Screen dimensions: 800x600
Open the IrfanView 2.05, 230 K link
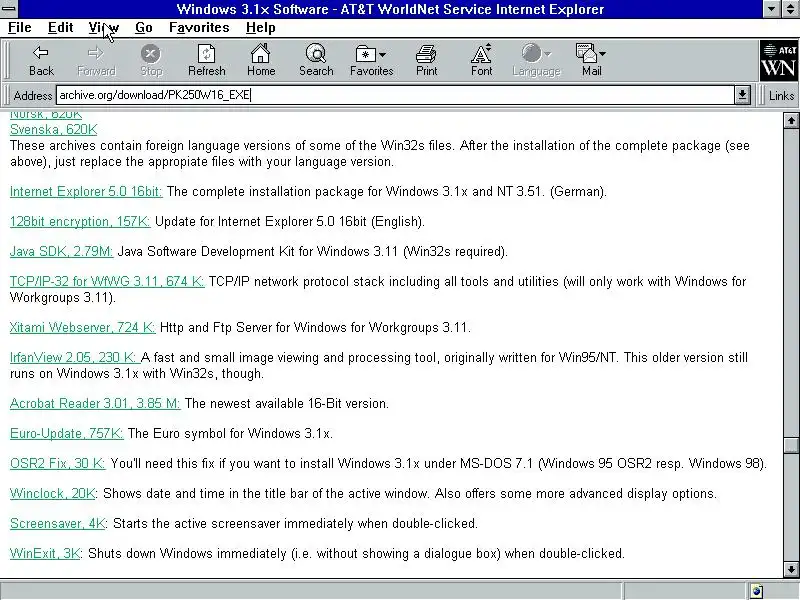(74, 357)
